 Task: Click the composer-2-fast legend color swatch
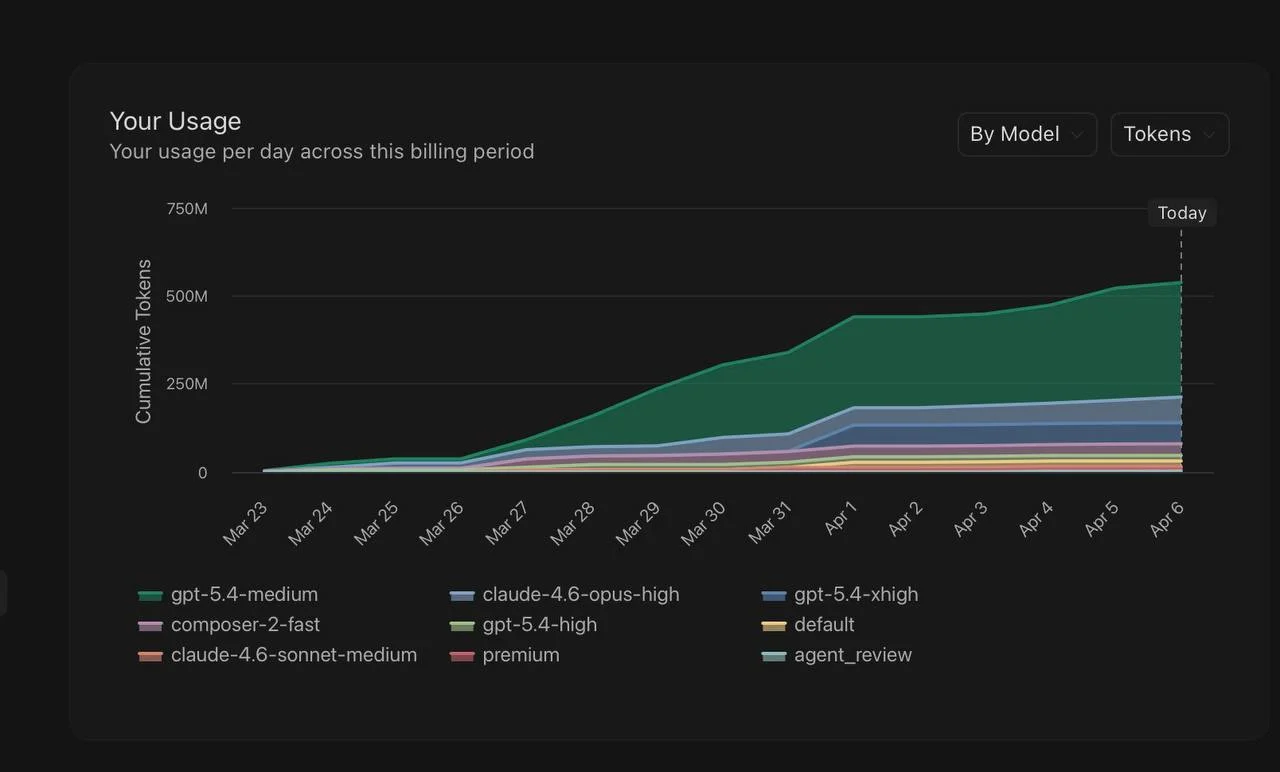(x=150, y=626)
